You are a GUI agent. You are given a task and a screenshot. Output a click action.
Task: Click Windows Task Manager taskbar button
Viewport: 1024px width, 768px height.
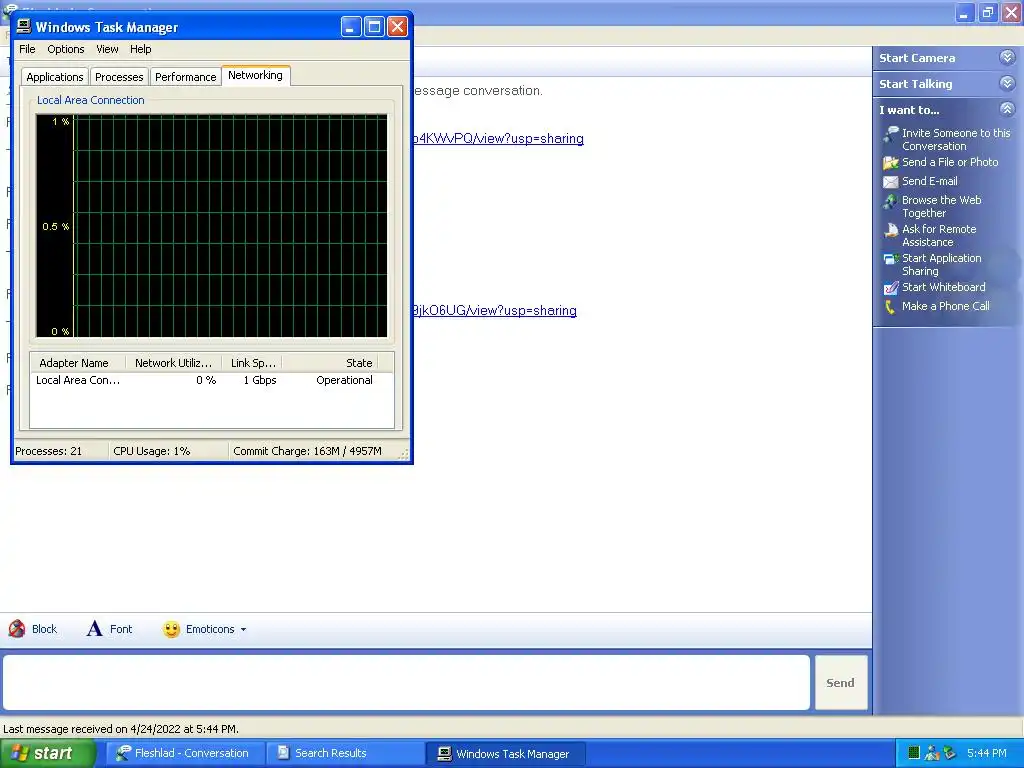505,753
